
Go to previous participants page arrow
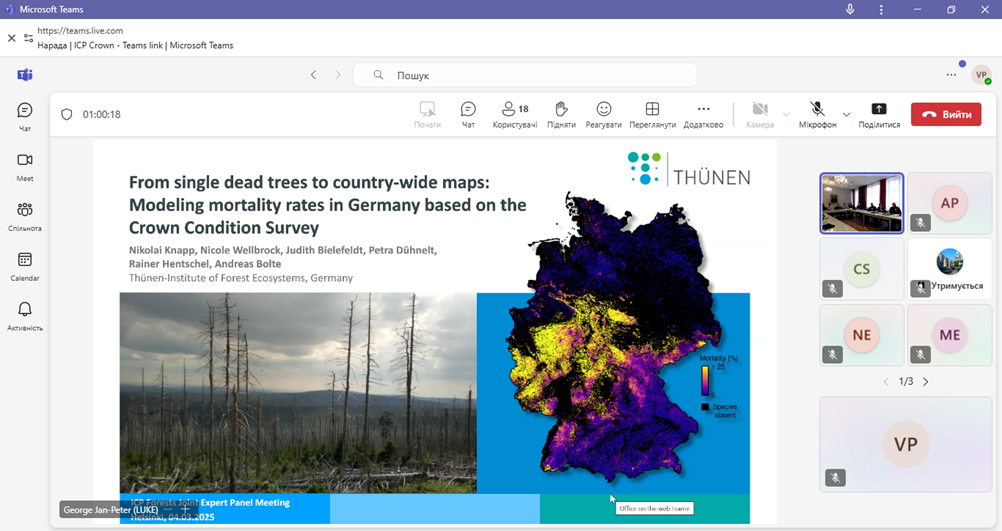886,381
